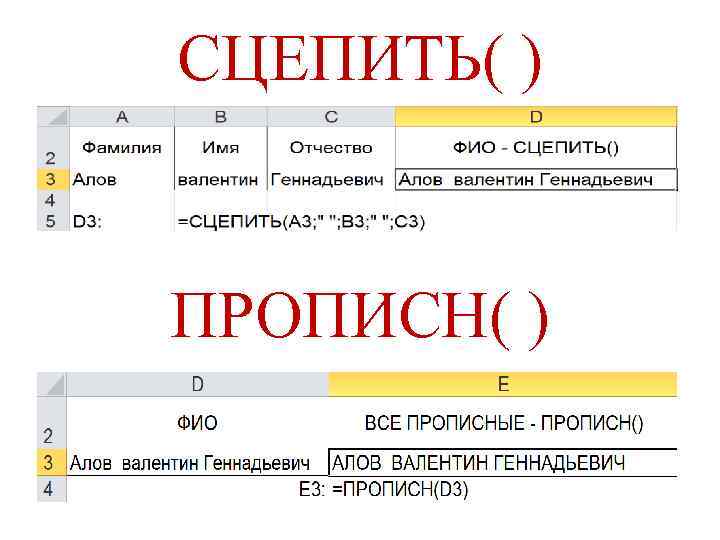This screenshot has height=540, width=720.
Task: Select cell containing Фамилия
Action: [122, 148]
